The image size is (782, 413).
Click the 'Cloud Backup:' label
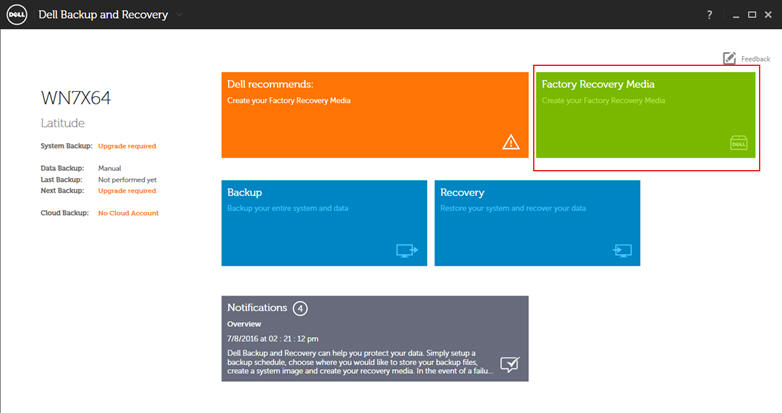[x=64, y=213]
